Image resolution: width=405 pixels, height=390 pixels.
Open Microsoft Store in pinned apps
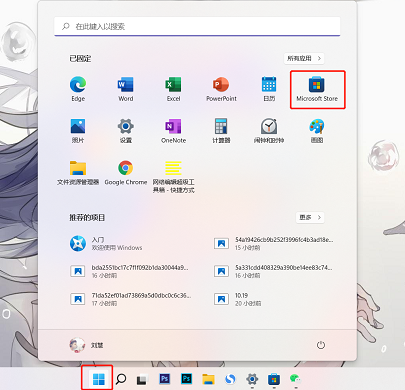pos(317,89)
